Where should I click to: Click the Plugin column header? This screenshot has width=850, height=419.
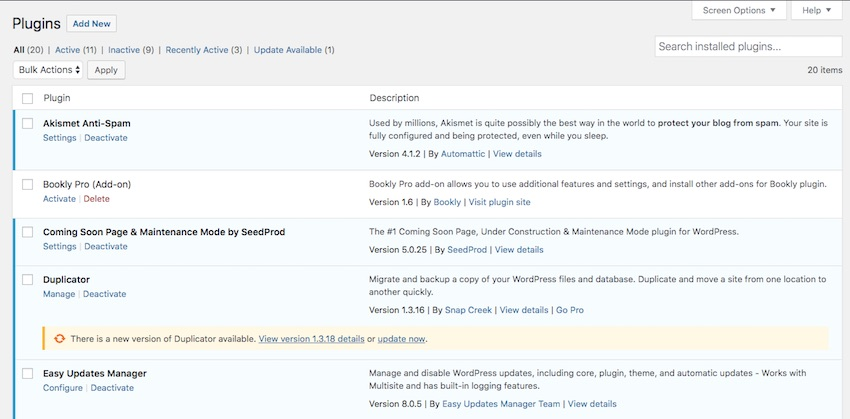point(57,98)
